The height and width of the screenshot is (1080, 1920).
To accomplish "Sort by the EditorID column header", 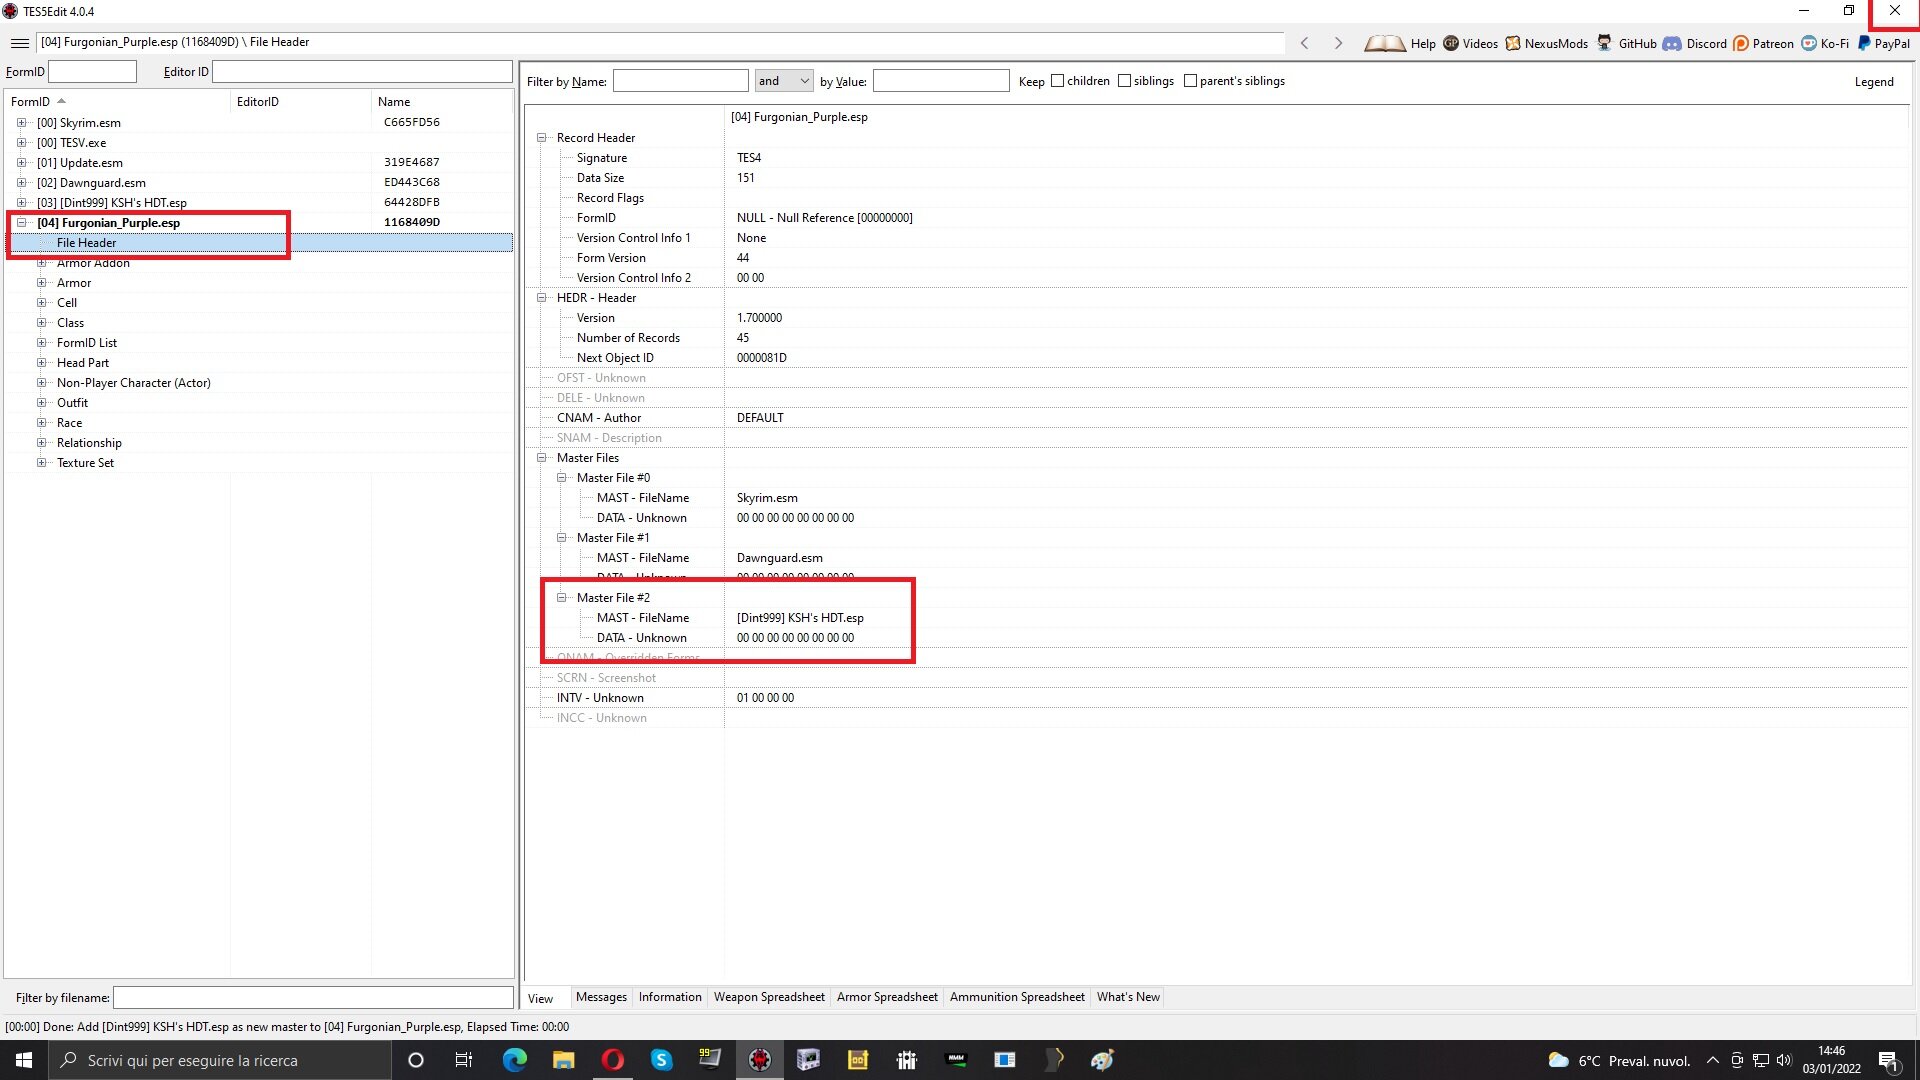I will pyautogui.click(x=301, y=102).
